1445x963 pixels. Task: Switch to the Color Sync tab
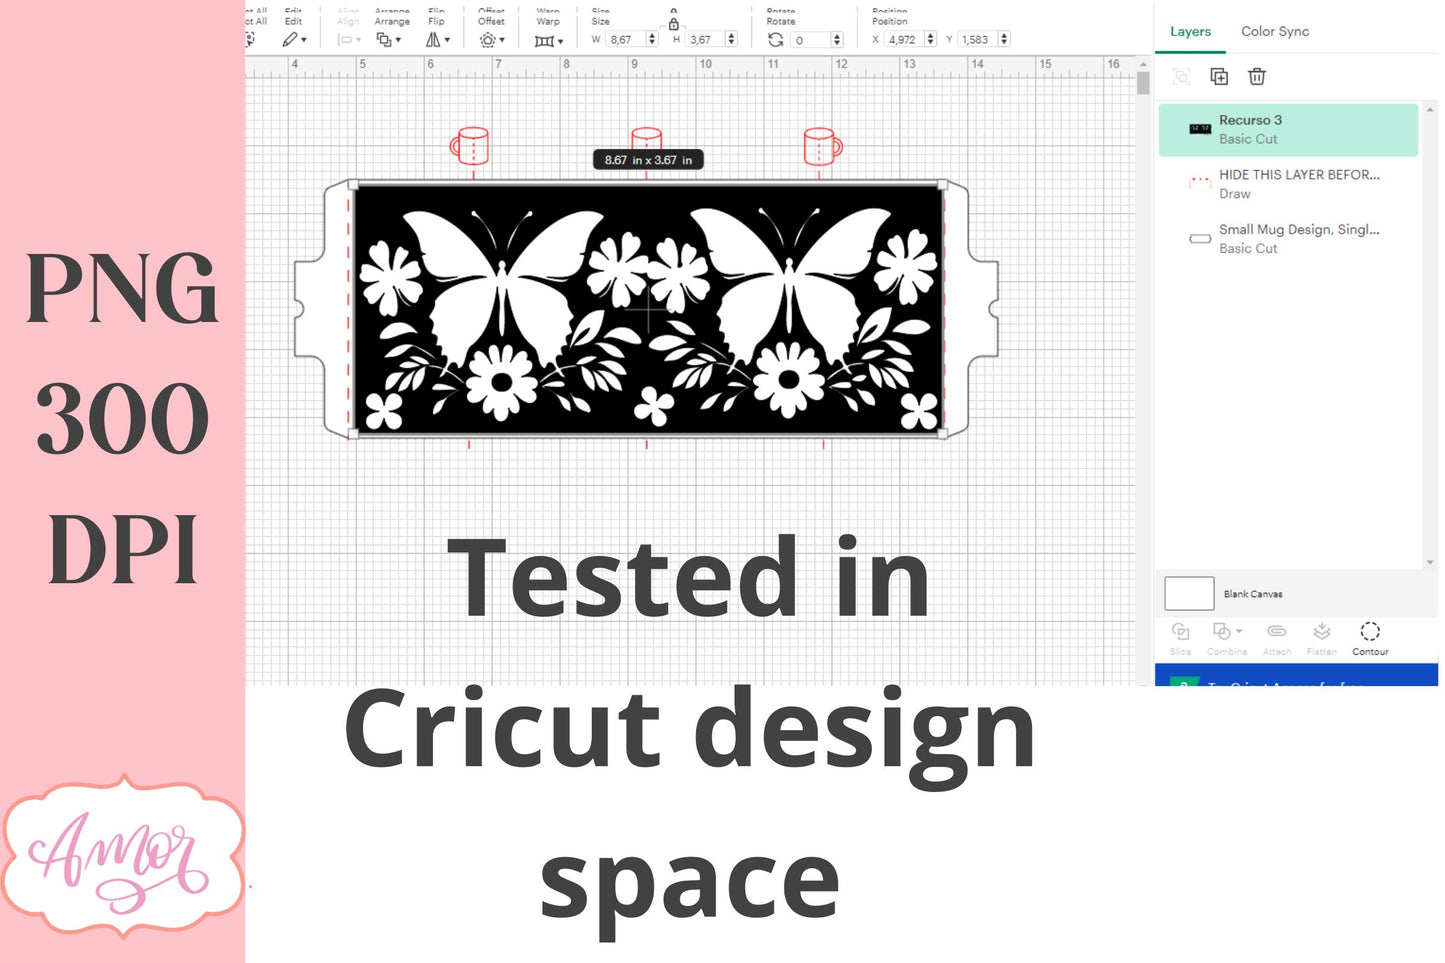[x=1274, y=31]
